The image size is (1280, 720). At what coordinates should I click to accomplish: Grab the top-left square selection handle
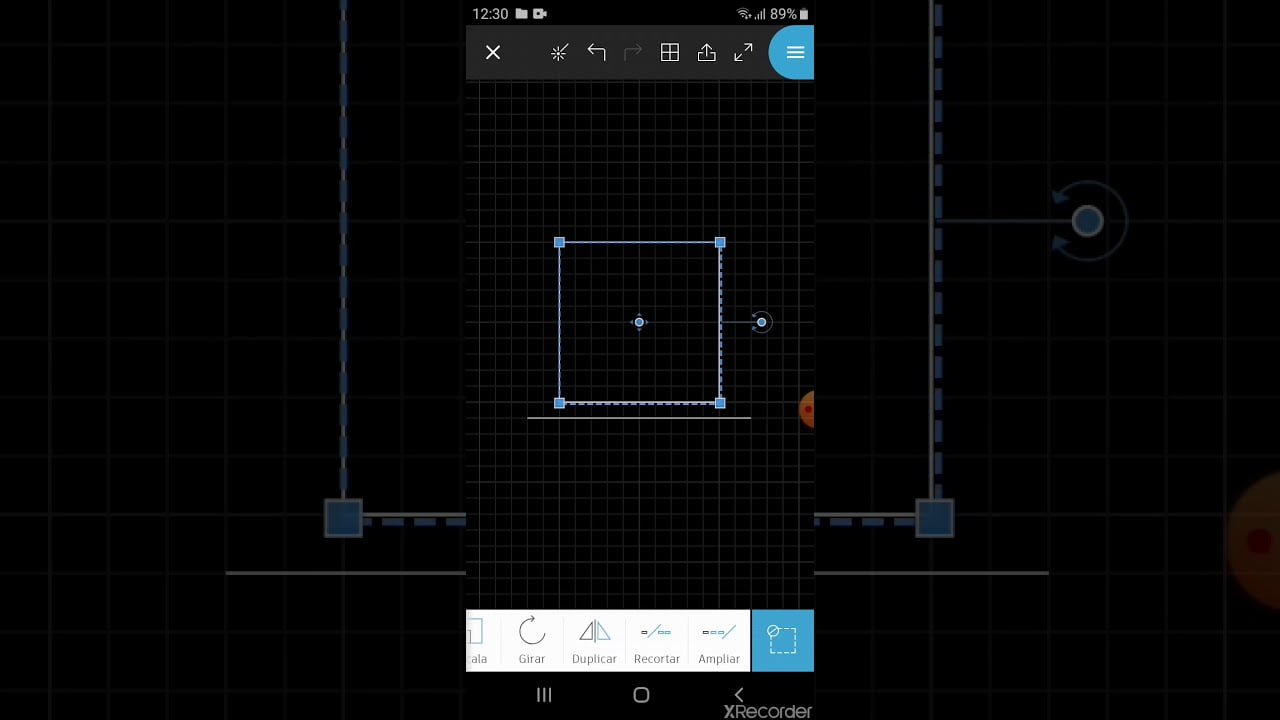click(x=559, y=242)
